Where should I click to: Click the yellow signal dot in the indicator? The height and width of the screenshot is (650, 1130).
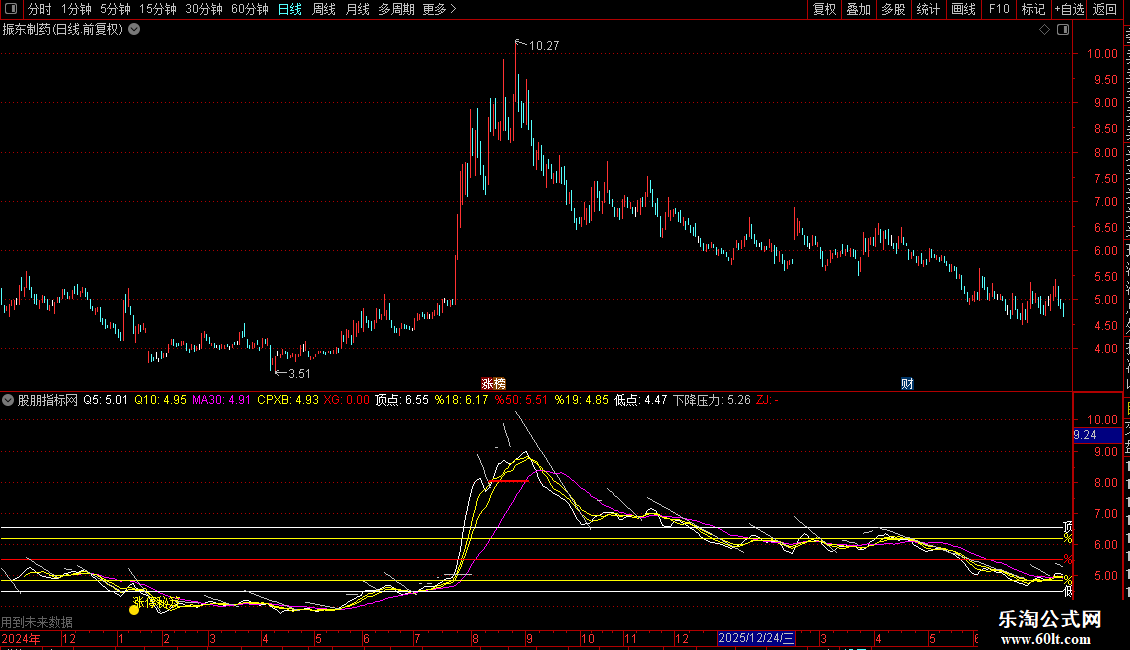point(134,610)
